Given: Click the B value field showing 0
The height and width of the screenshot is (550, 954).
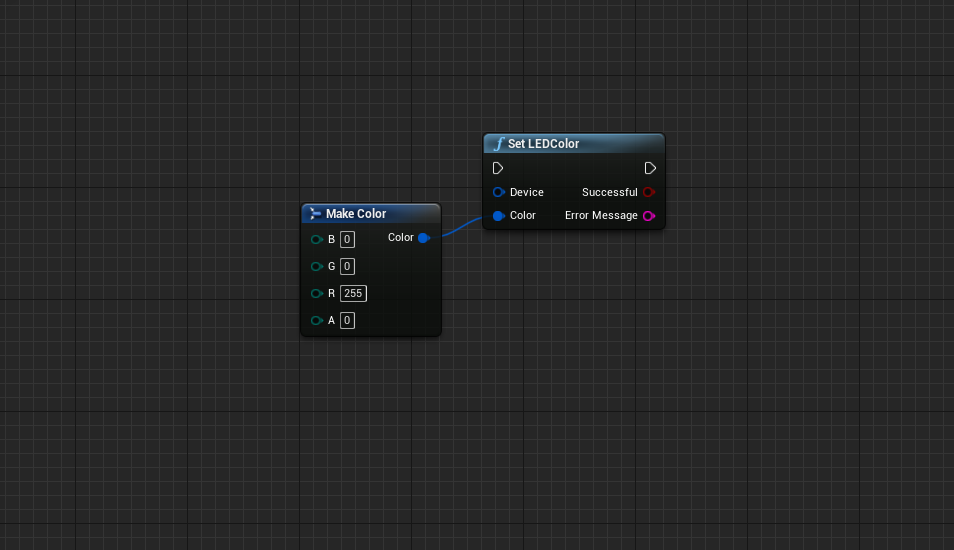Looking at the screenshot, I should [347, 240].
